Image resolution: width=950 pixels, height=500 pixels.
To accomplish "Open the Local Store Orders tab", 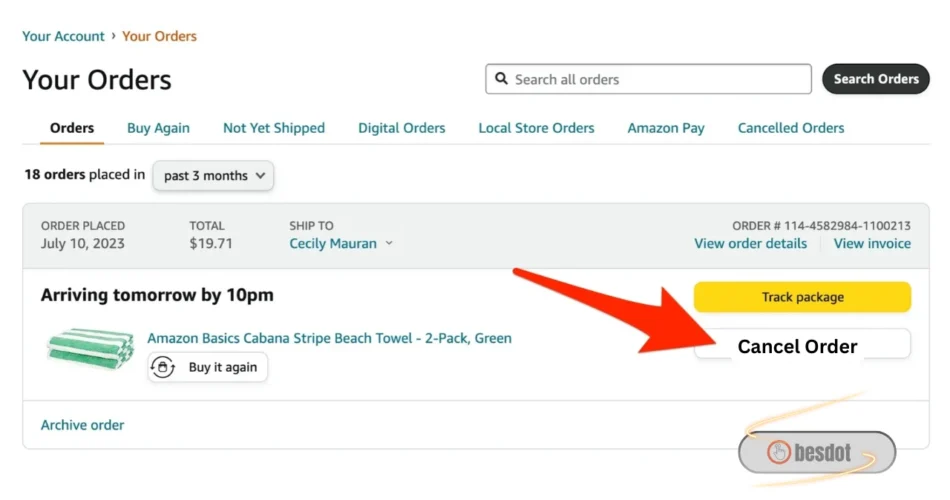I will [x=536, y=128].
